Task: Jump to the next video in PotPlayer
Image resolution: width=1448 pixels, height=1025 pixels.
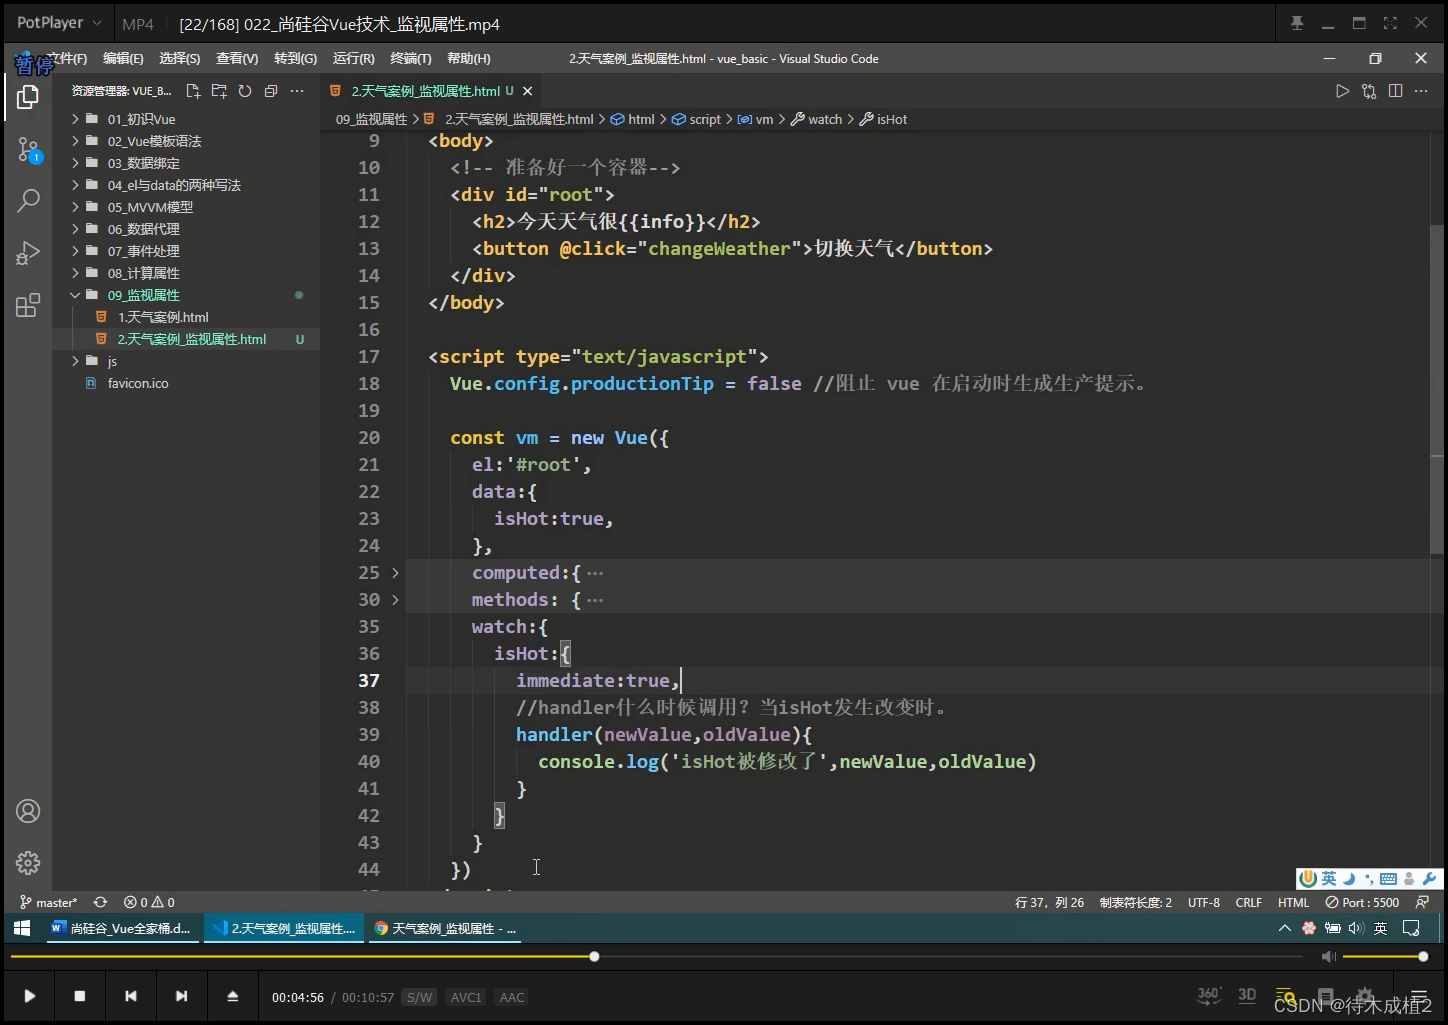Action: click(x=181, y=996)
